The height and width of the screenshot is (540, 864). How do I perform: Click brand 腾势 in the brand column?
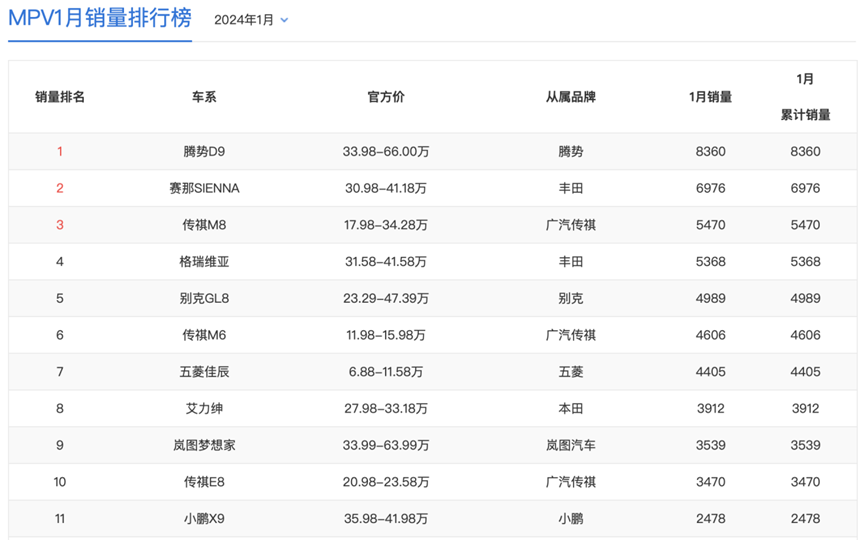coord(571,152)
